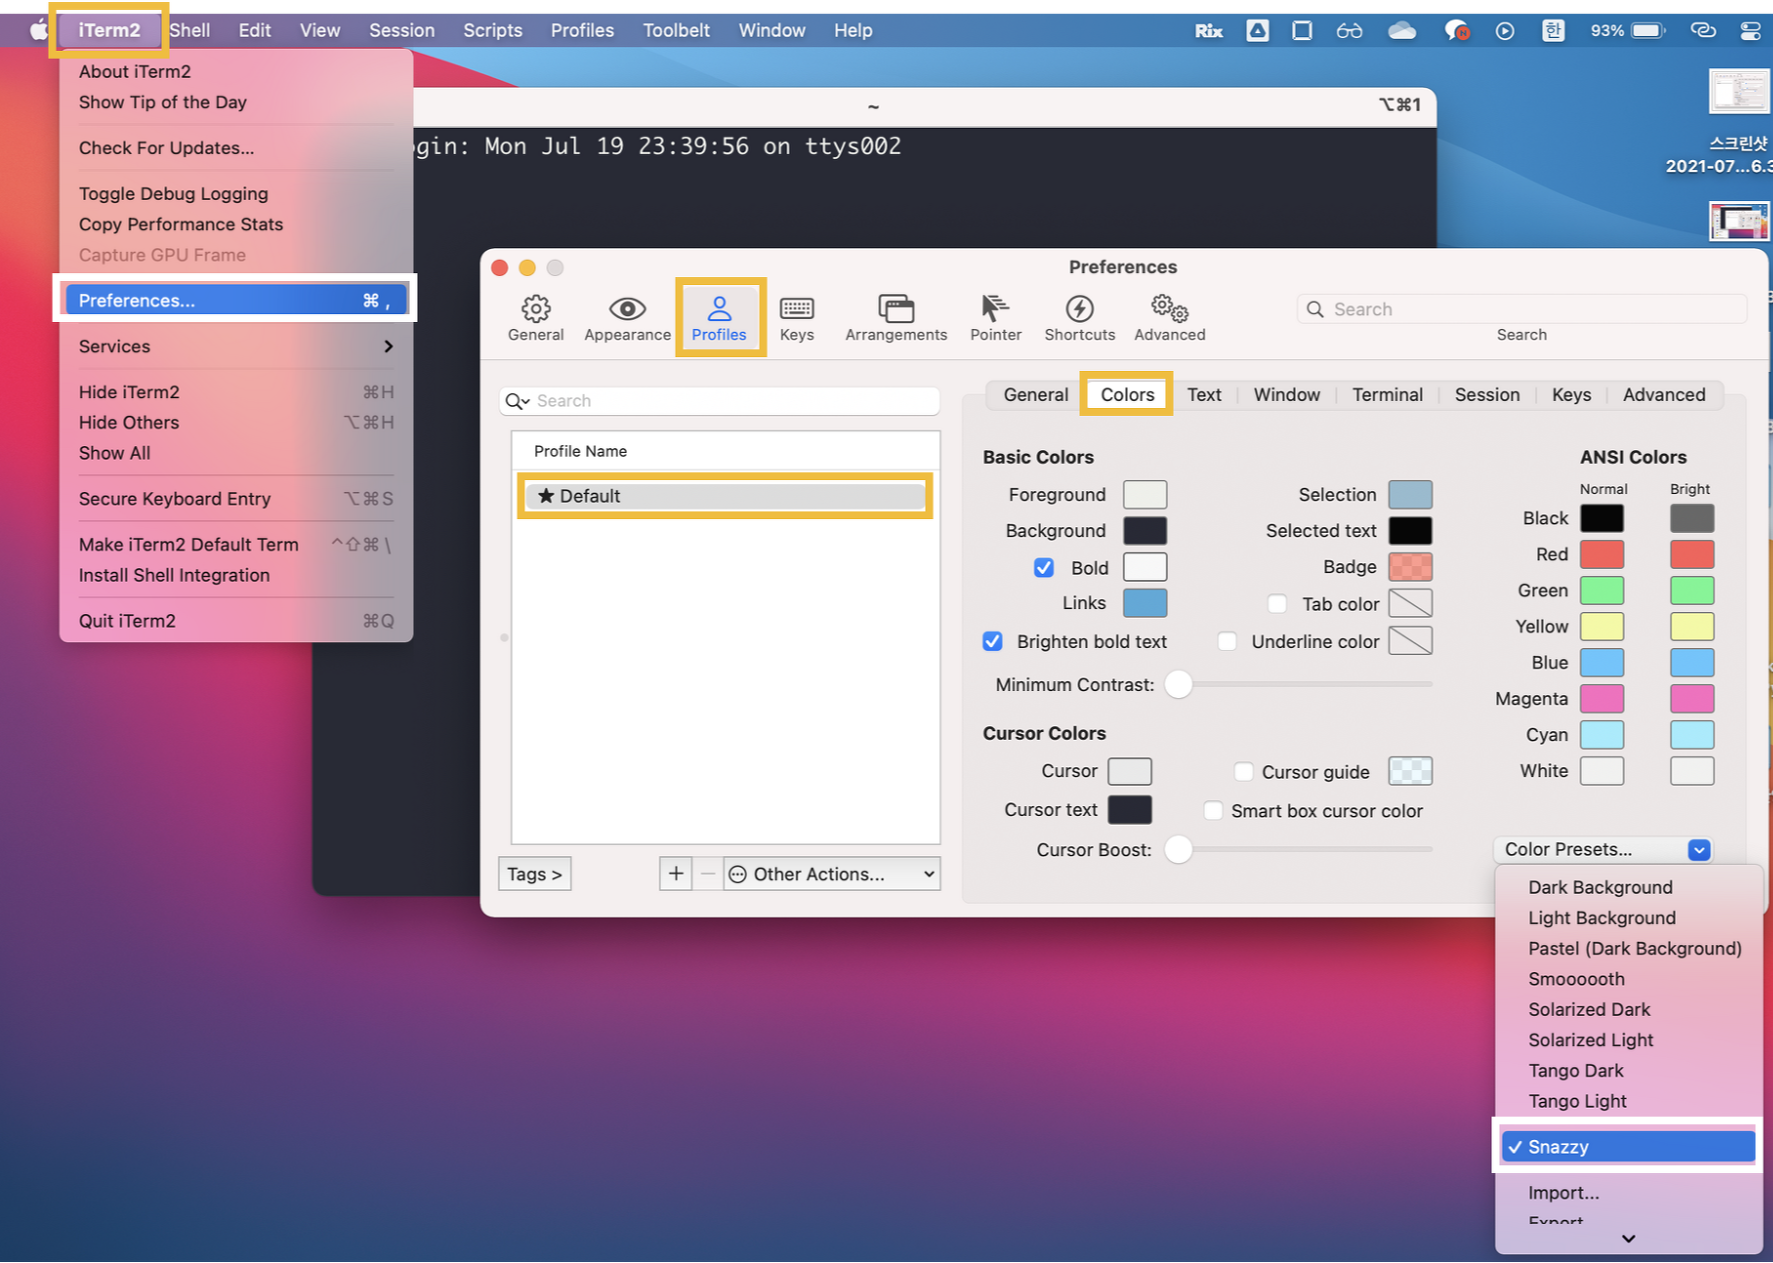Image resolution: width=1773 pixels, height=1263 pixels.
Task: Open the chat bubble menu bar icon
Action: 1456,31
